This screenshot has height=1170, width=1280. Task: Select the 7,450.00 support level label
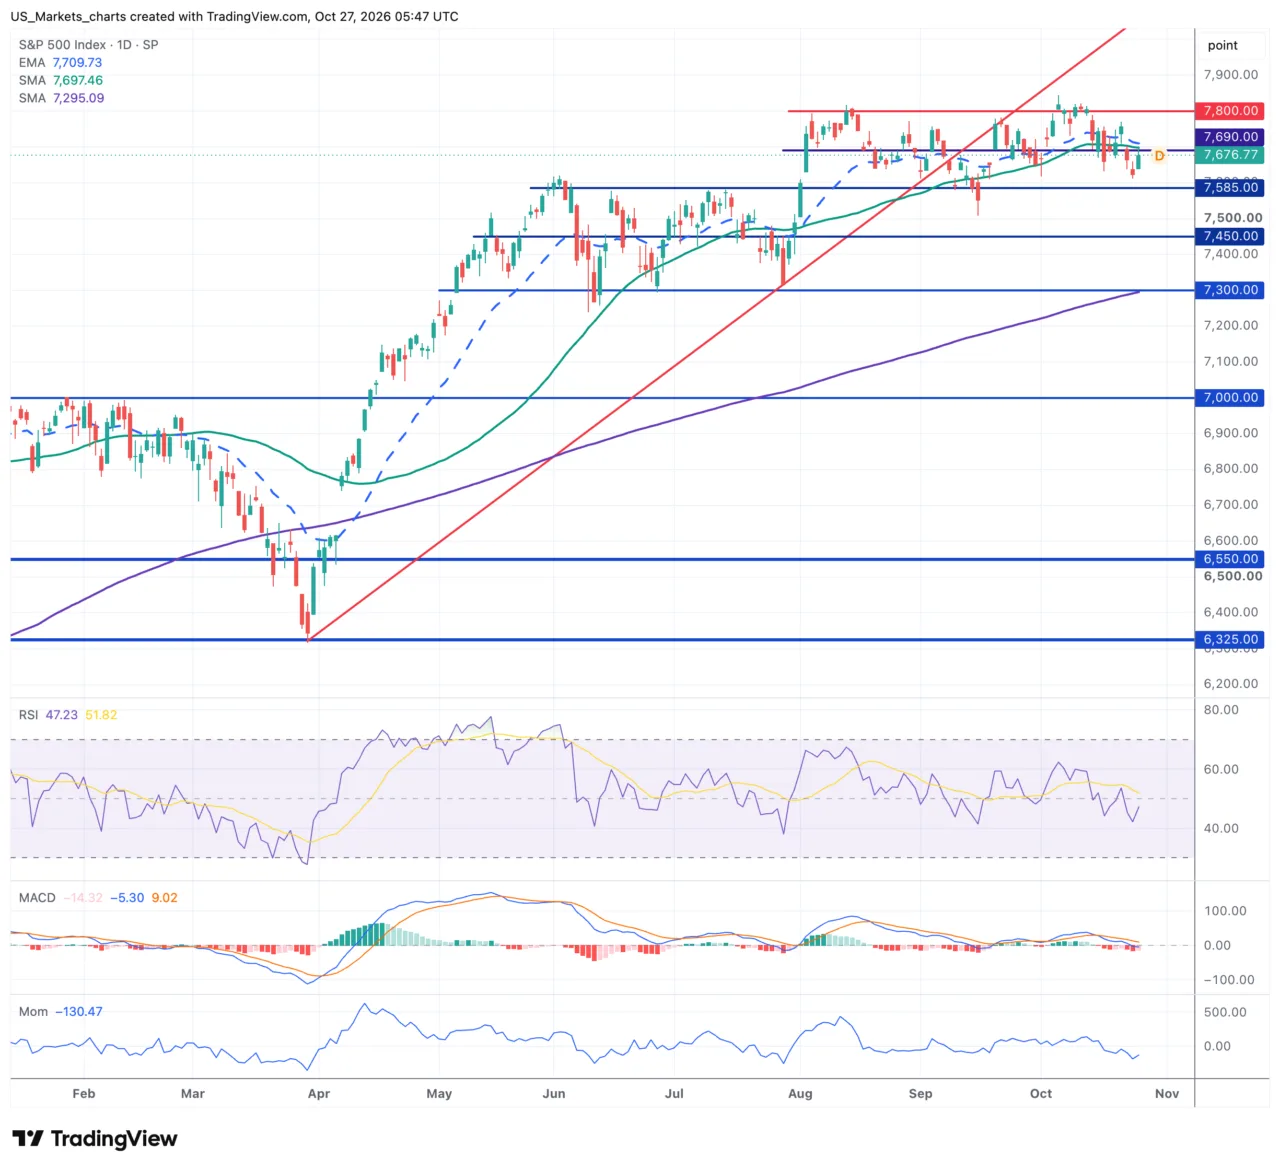click(x=1231, y=237)
